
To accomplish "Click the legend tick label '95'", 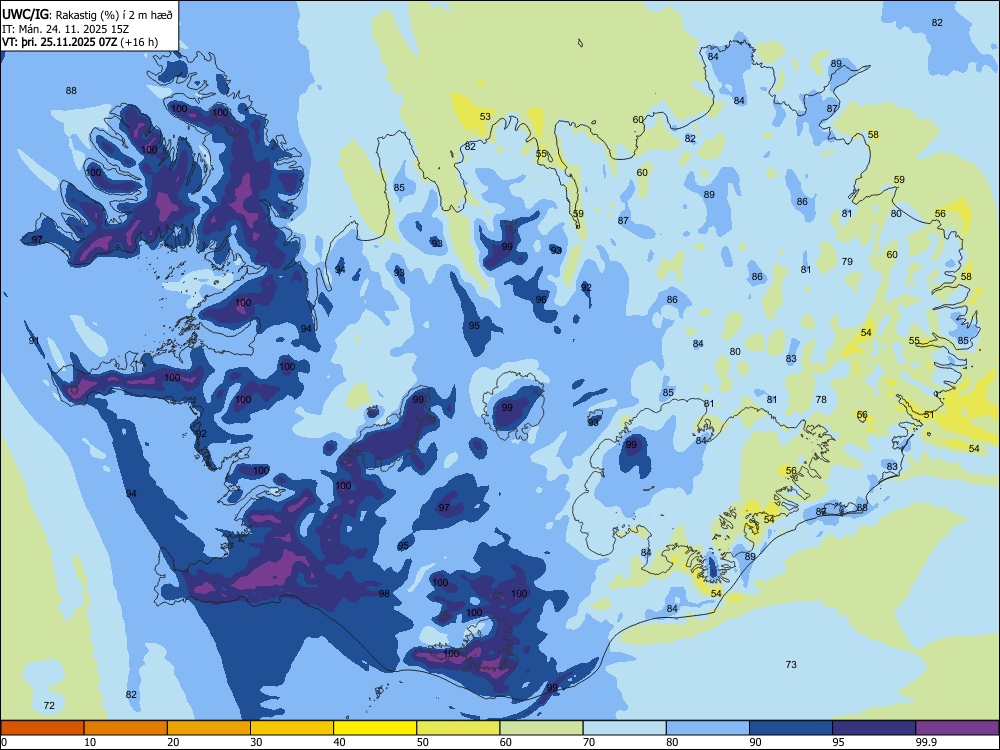I will 838,742.
